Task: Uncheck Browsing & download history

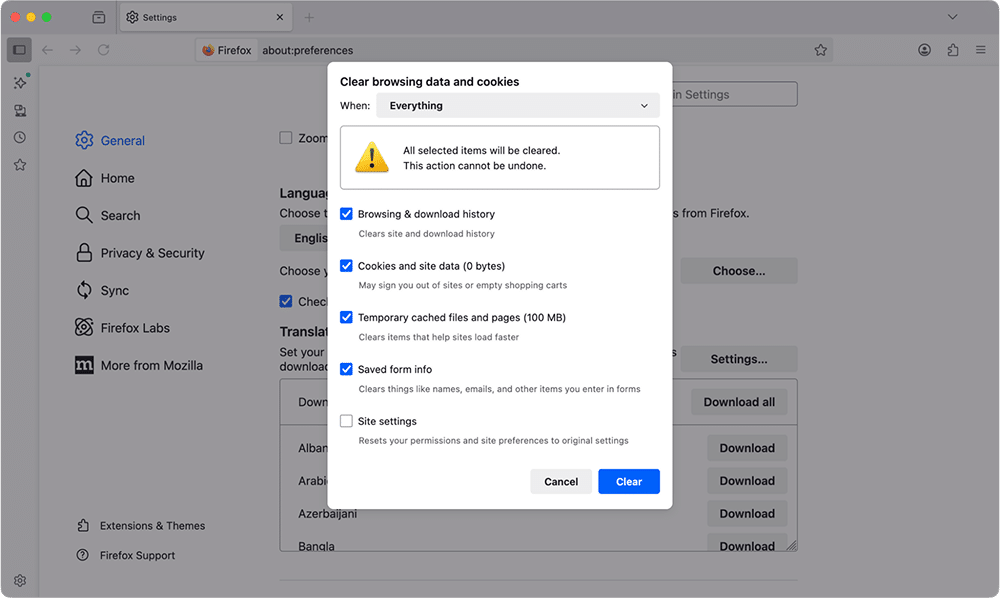Action: (347, 214)
